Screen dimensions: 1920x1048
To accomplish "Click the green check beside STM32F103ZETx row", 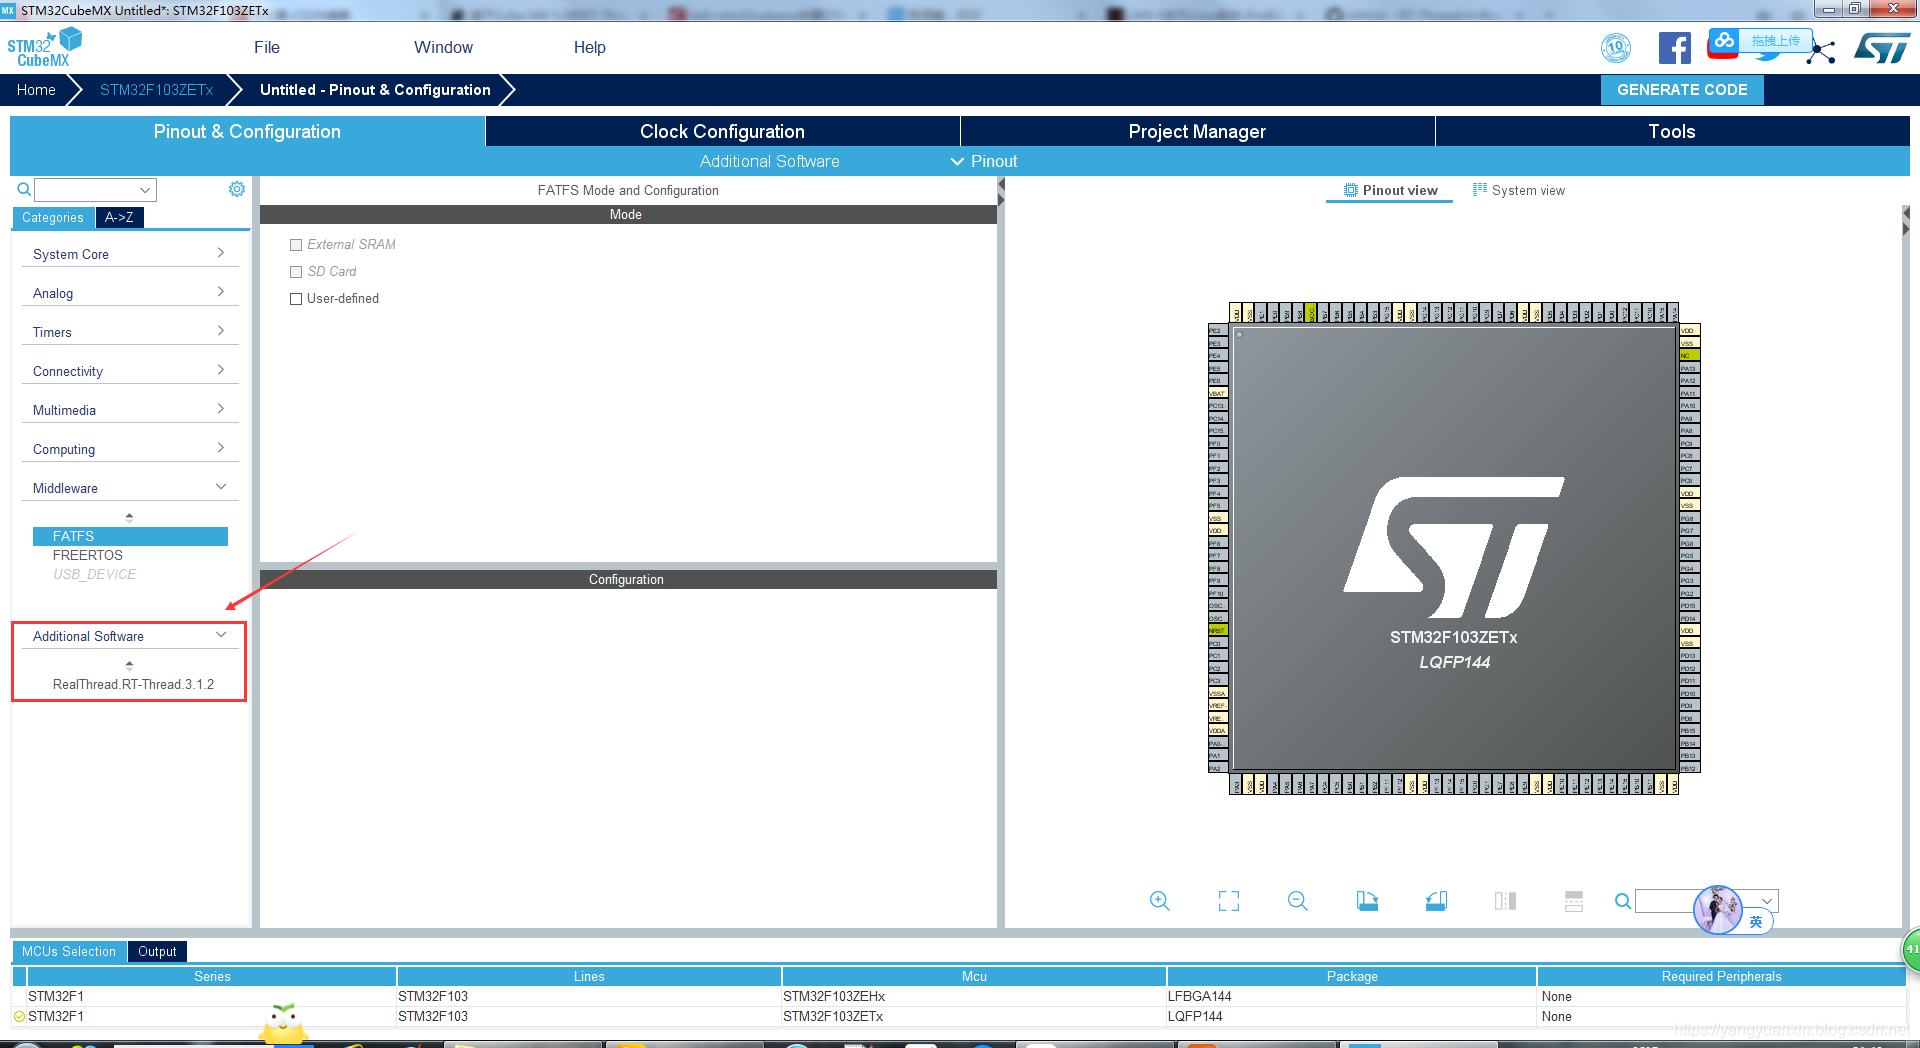I will point(19,1016).
